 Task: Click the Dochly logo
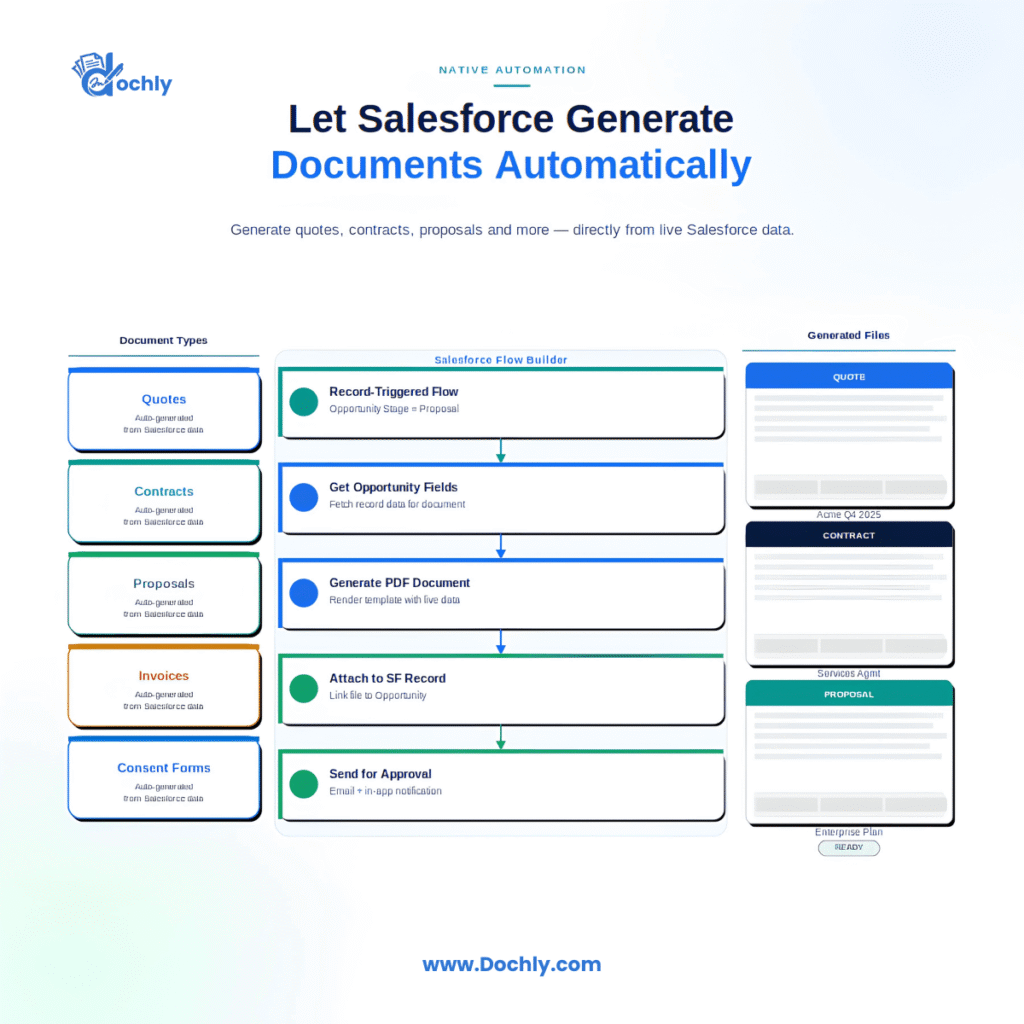coord(122,75)
